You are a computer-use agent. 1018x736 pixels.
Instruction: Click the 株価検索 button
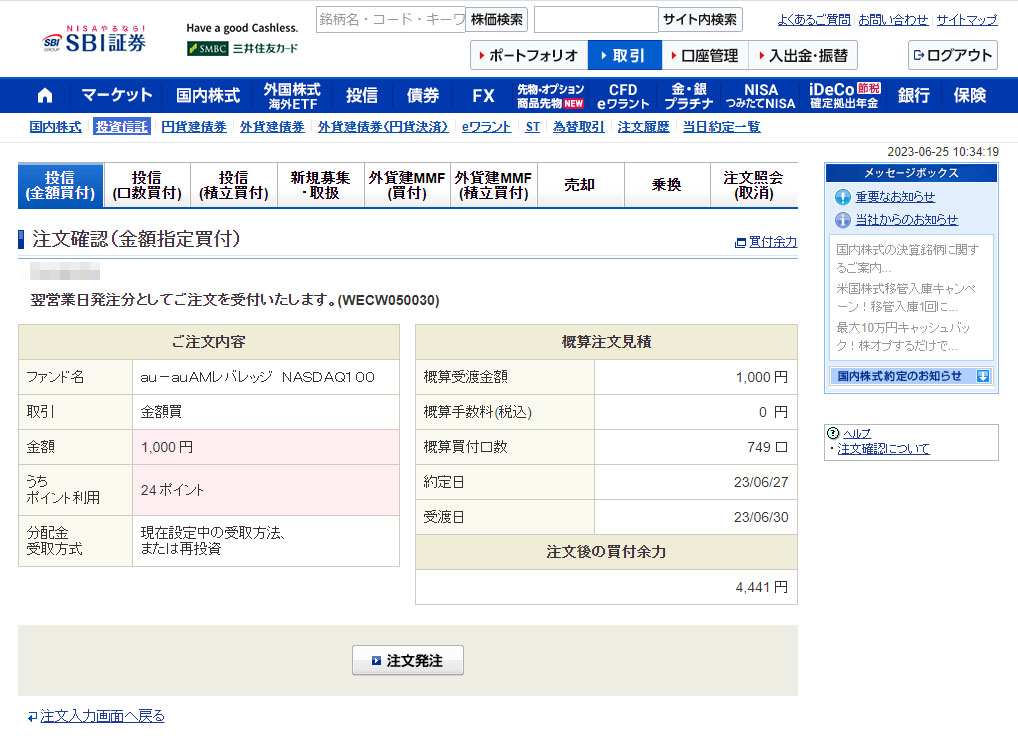coord(496,20)
